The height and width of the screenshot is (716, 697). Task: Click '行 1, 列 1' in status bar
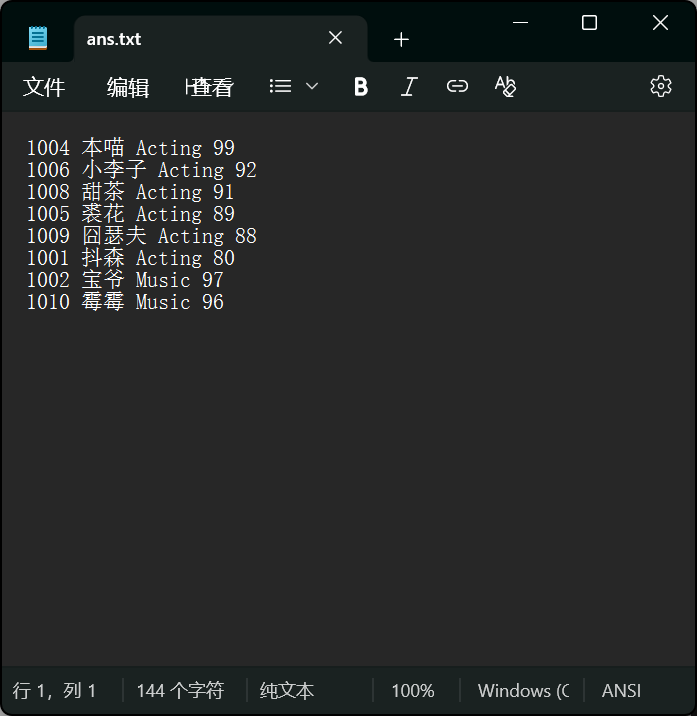pos(54,690)
